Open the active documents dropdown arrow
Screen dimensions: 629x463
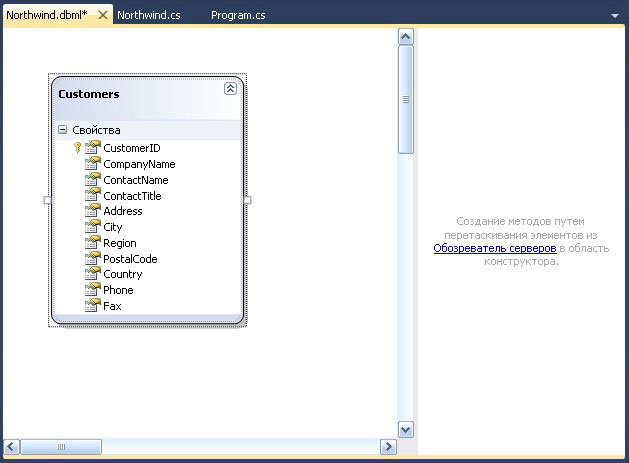tap(615, 16)
